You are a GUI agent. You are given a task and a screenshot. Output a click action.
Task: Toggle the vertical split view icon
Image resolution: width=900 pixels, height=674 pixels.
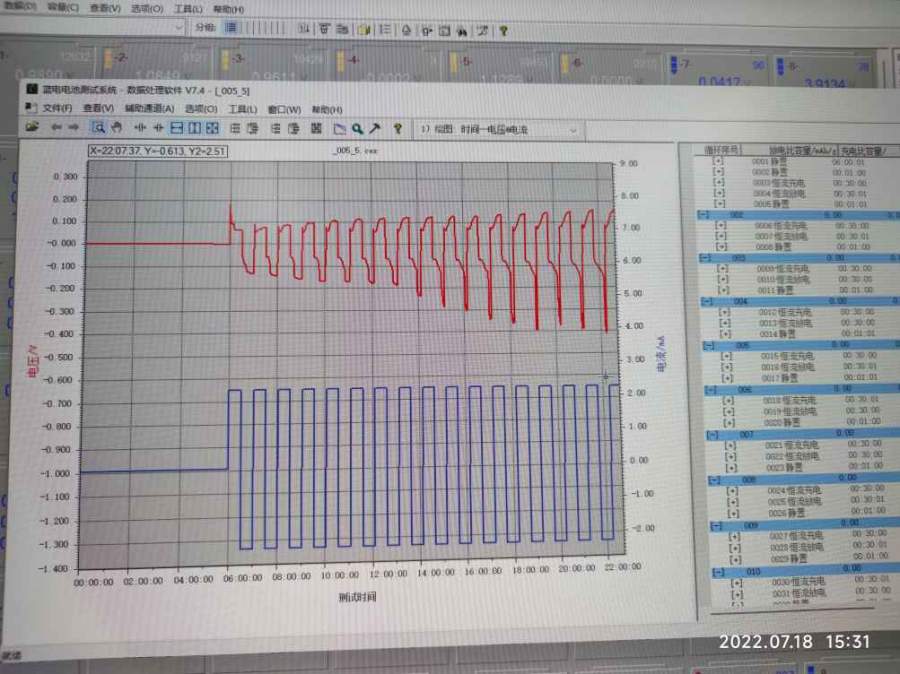[x=194, y=128]
